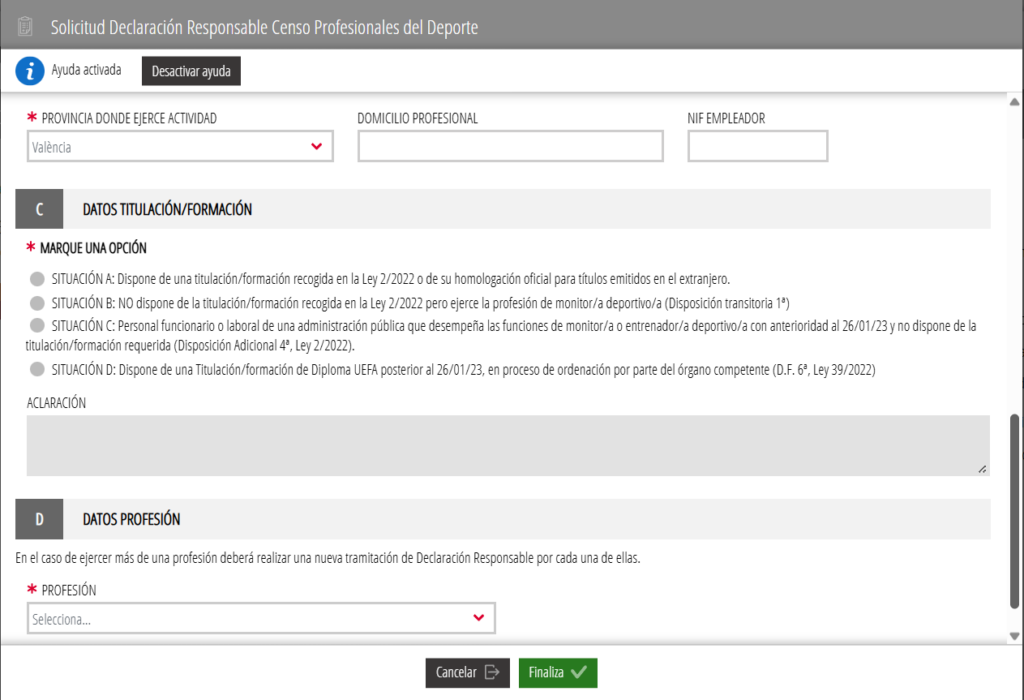Click the clipboard icon in title bar
The width and height of the screenshot is (1024, 700).
coord(25,27)
